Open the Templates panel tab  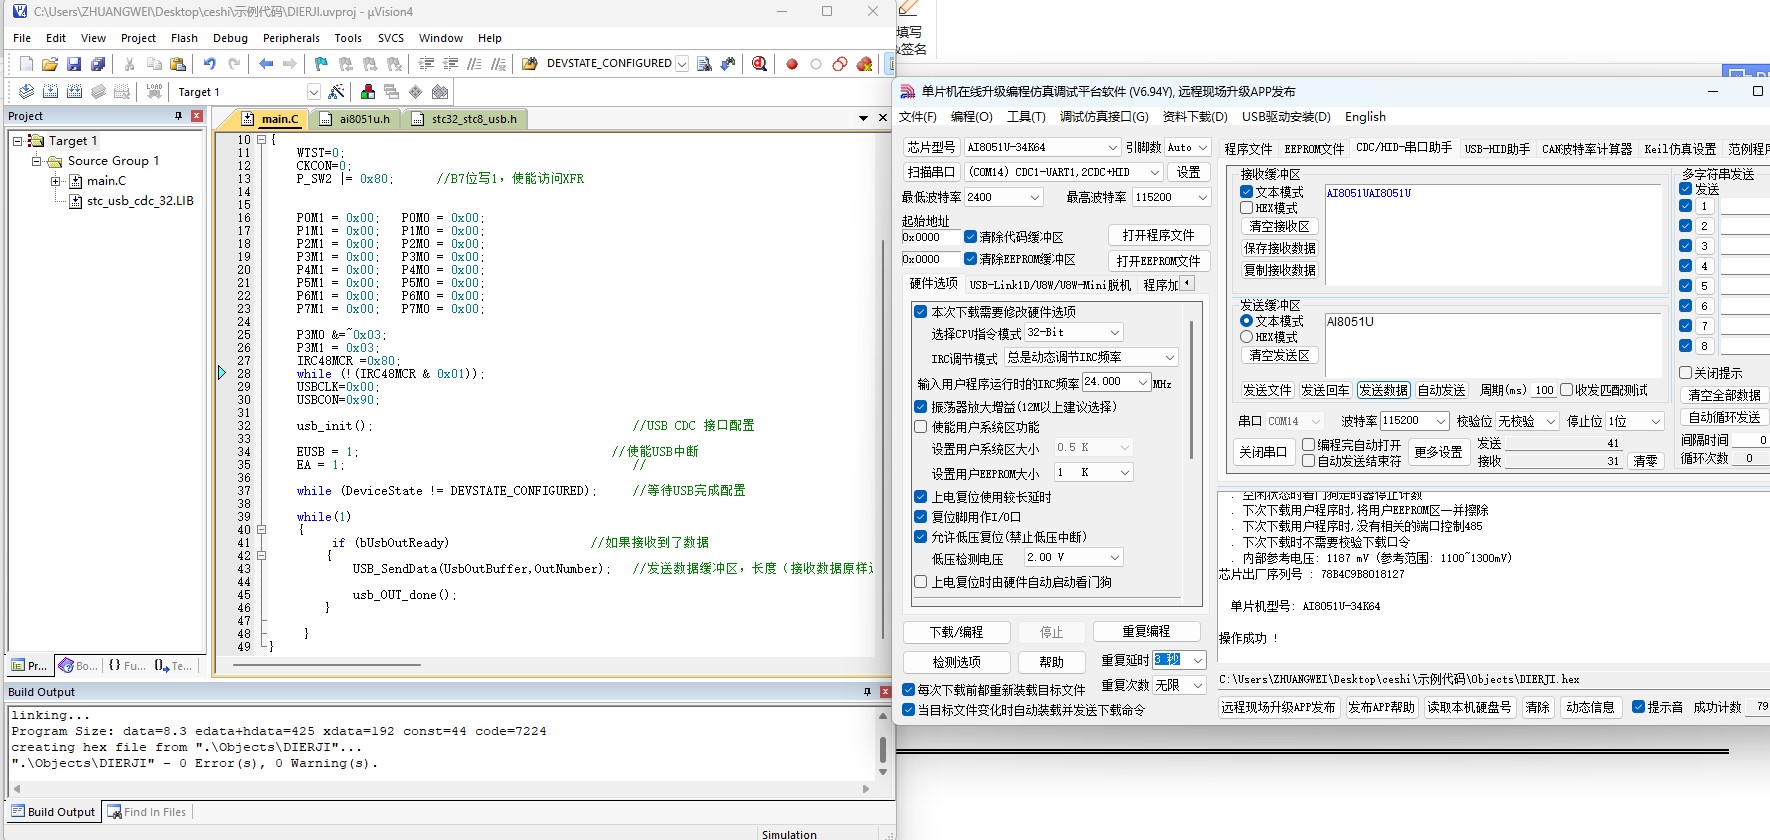tap(174, 665)
